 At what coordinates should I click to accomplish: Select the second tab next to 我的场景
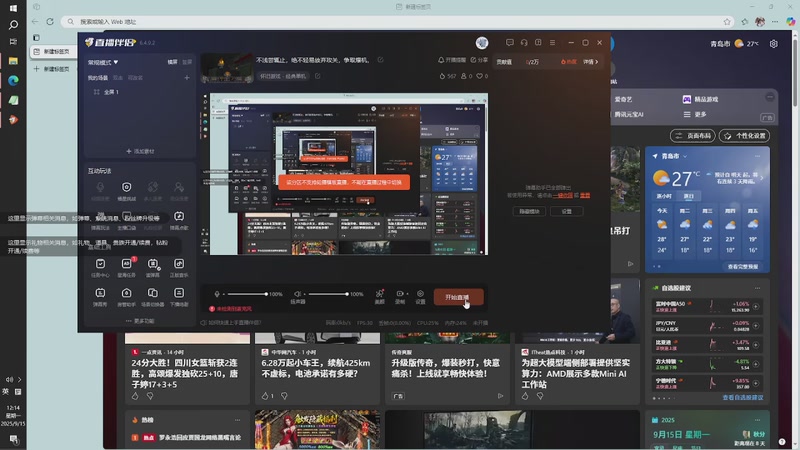118,78
